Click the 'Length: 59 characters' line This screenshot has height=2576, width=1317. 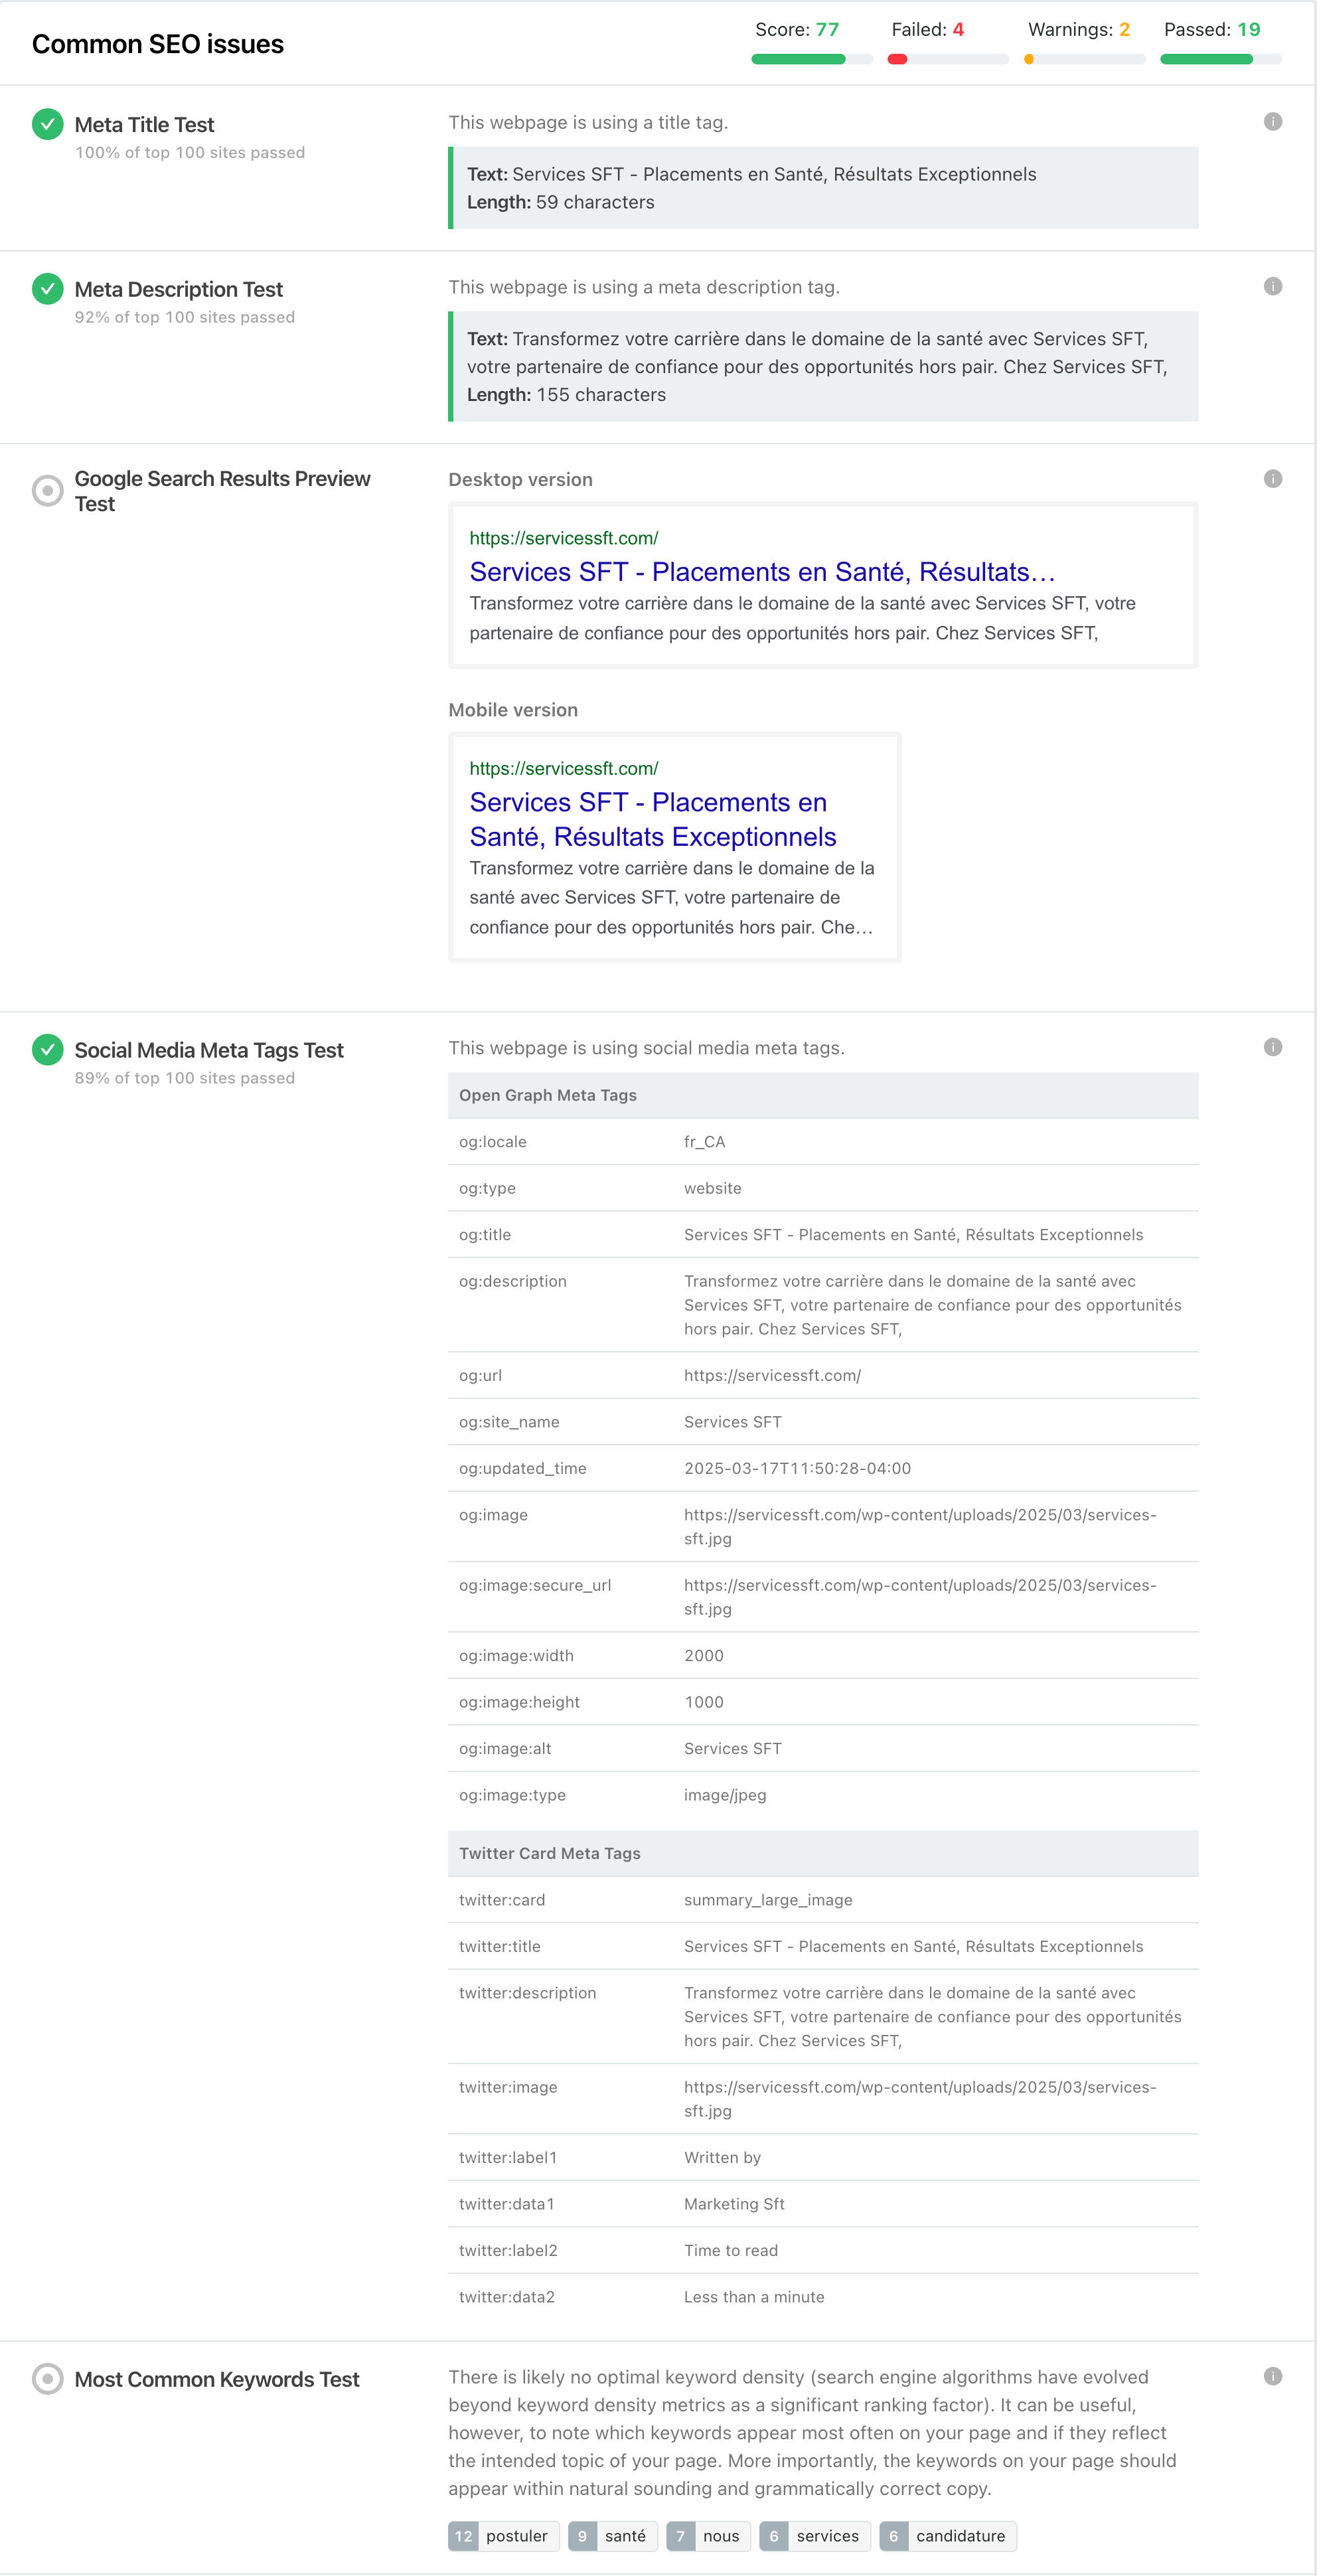(x=561, y=202)
